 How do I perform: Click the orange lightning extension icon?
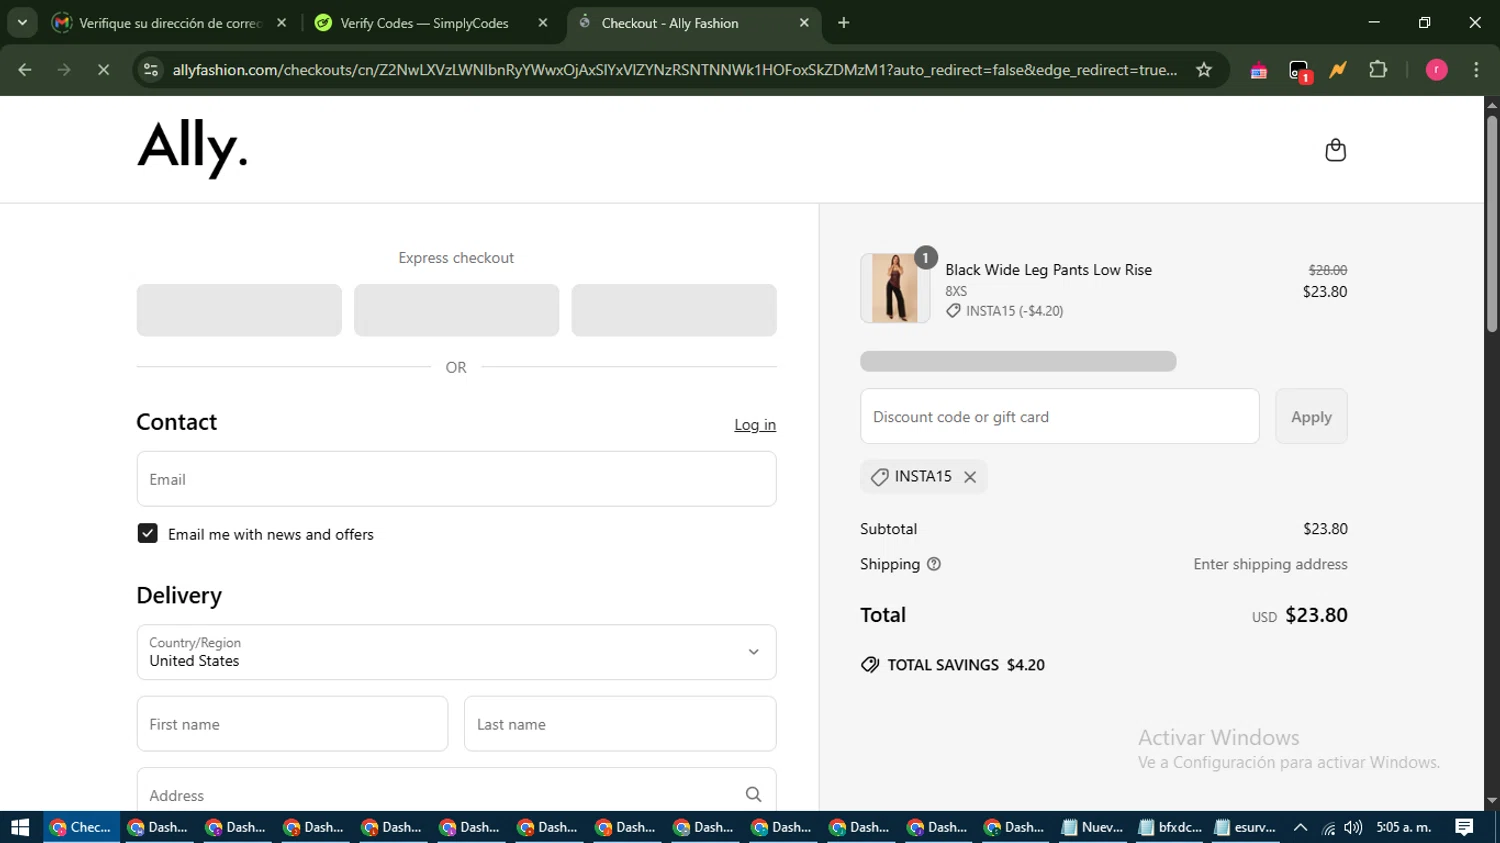[1338, 70]
